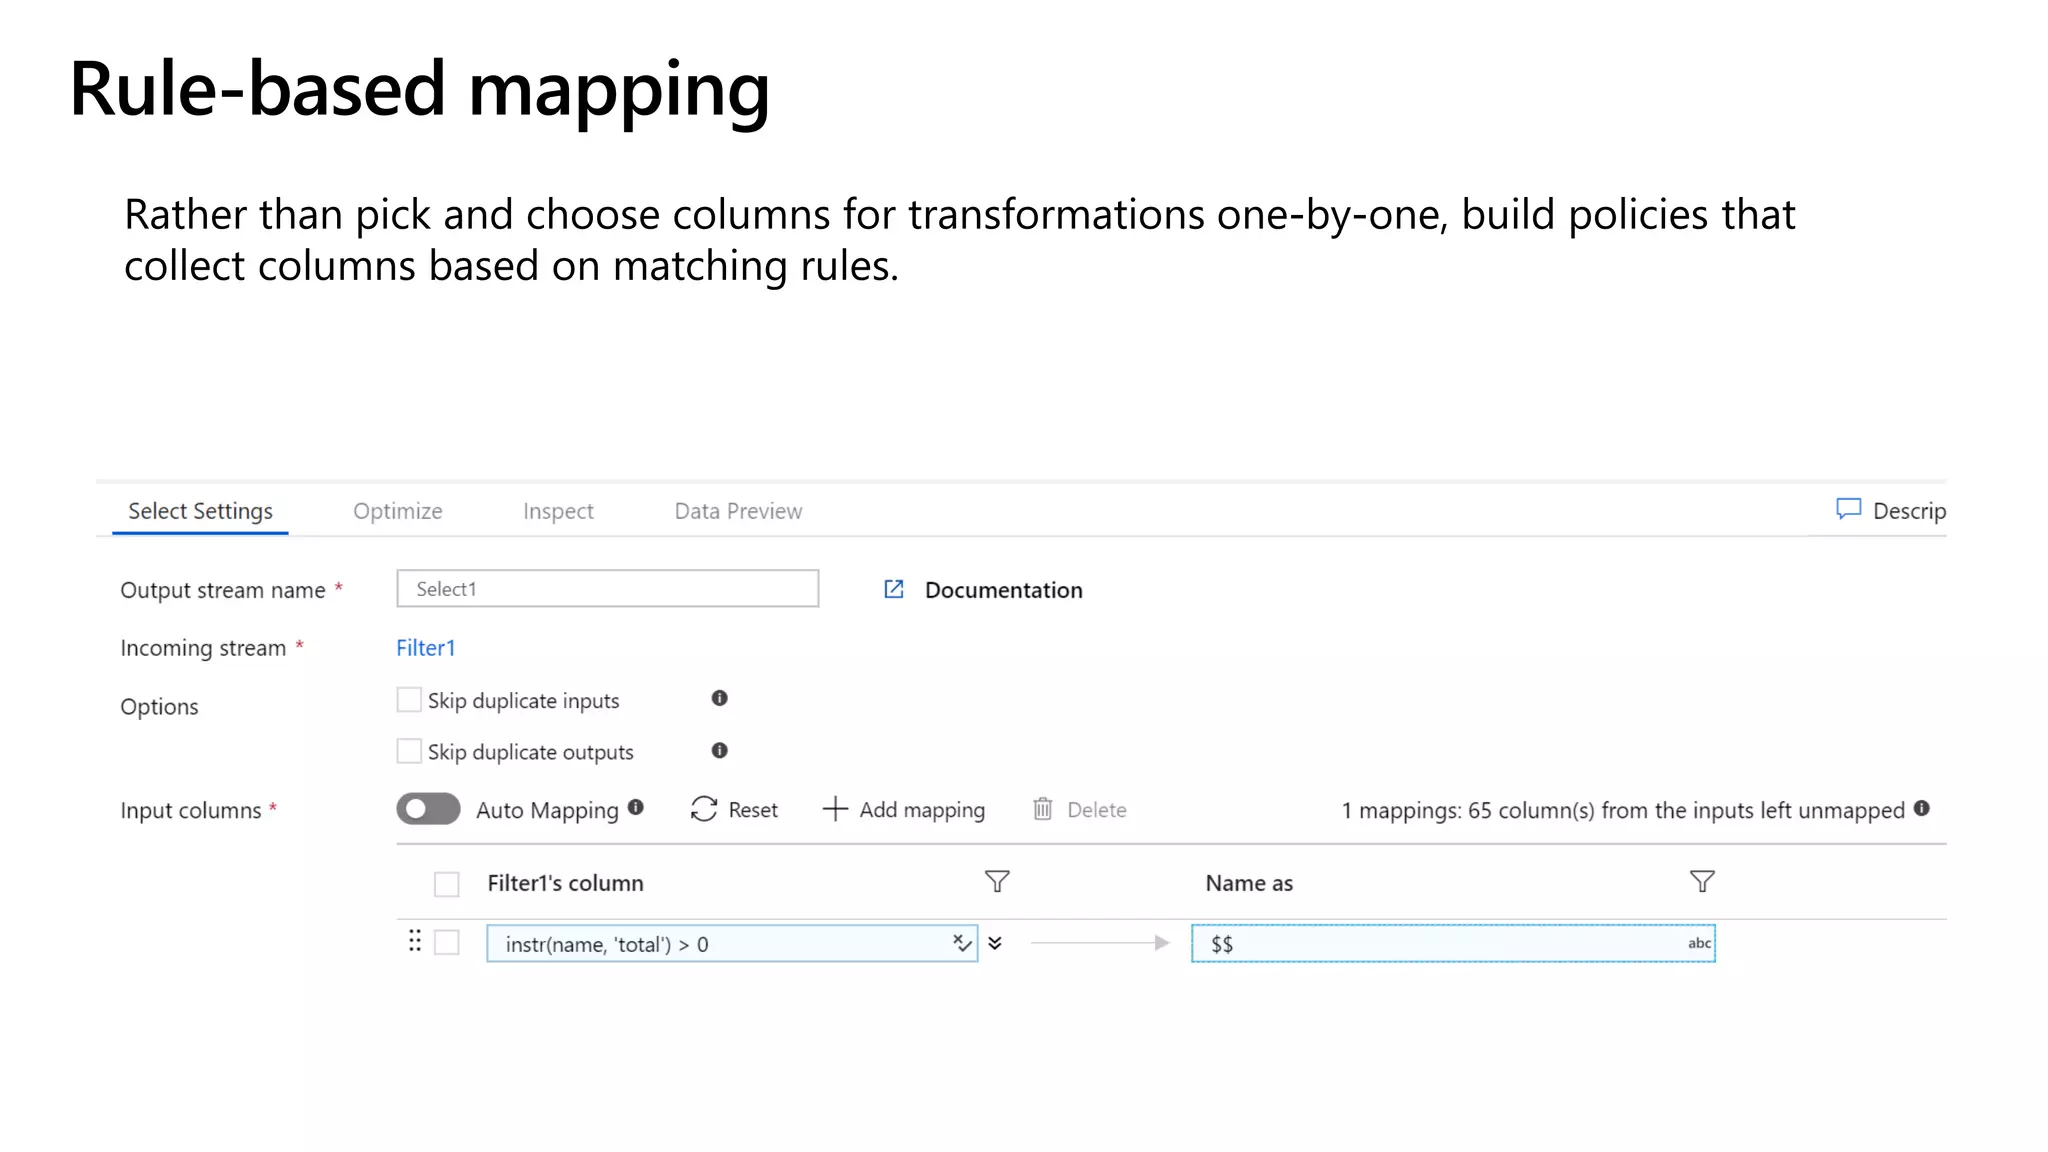Click info icon beside unmapped columns message

click(1922, 808)
